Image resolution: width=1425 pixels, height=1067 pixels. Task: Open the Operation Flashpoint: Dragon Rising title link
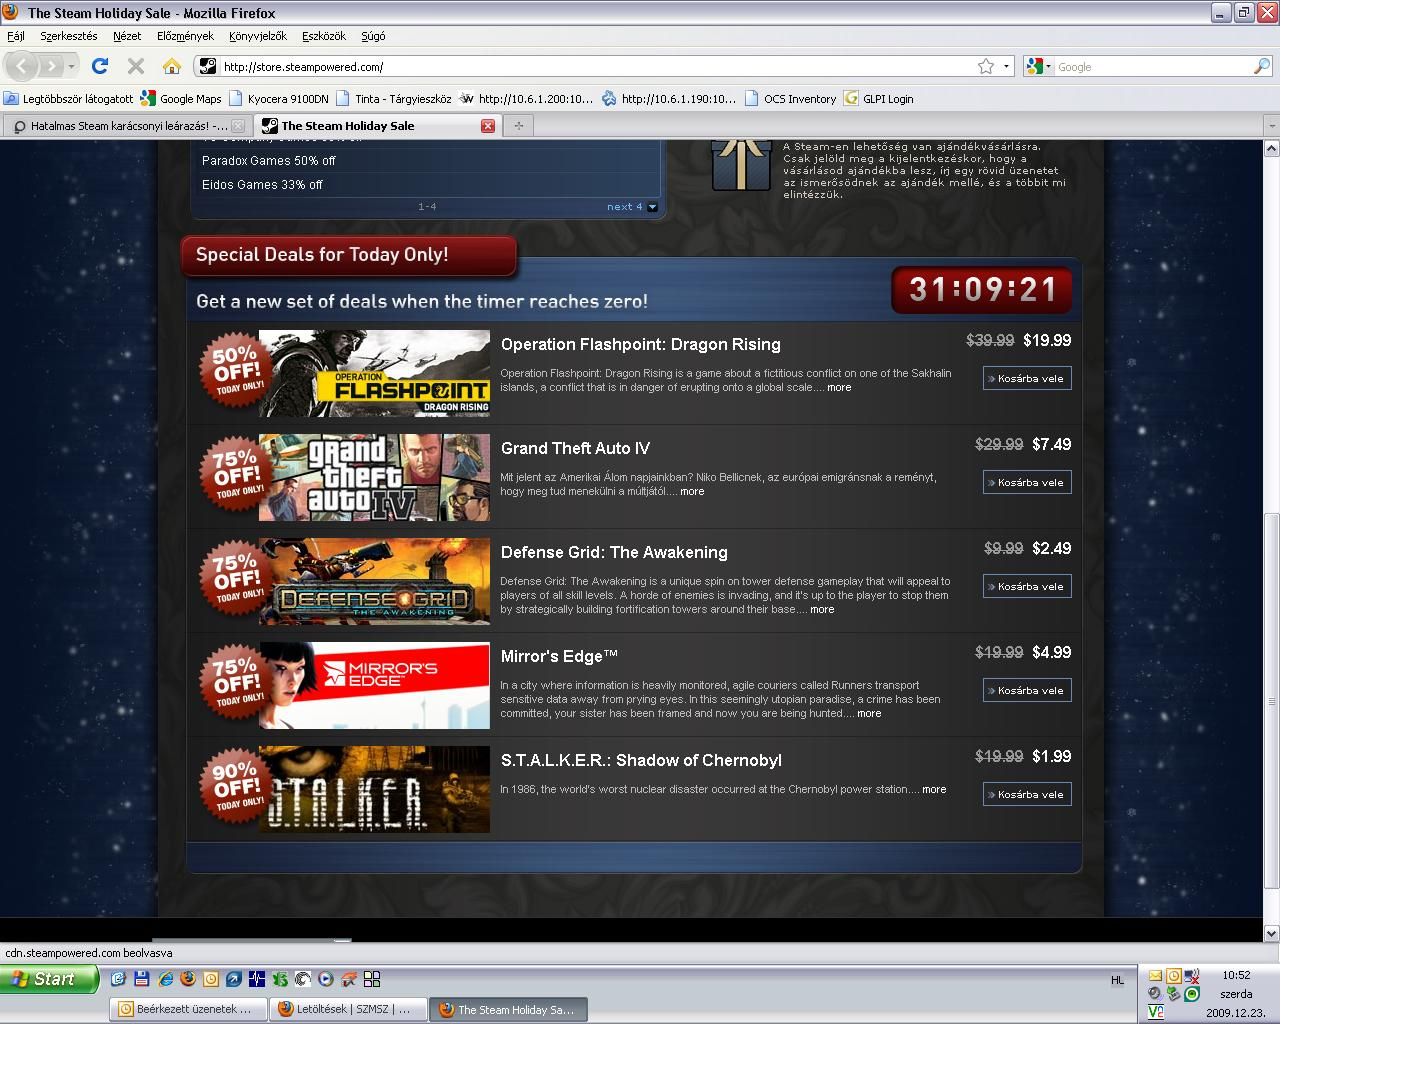(640, 344)
